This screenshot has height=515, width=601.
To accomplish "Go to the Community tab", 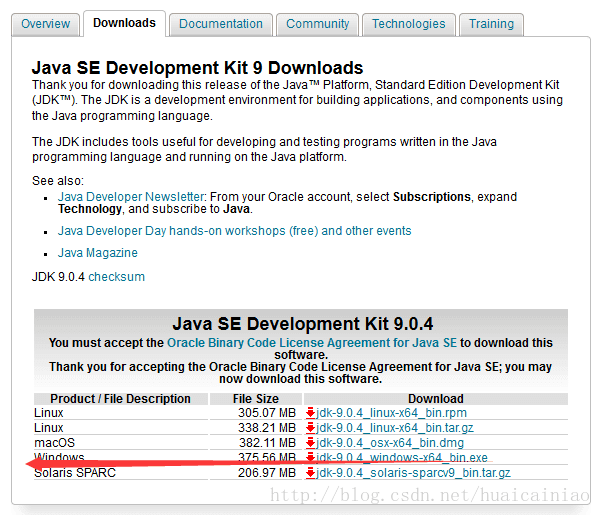I will coord(317,24).
